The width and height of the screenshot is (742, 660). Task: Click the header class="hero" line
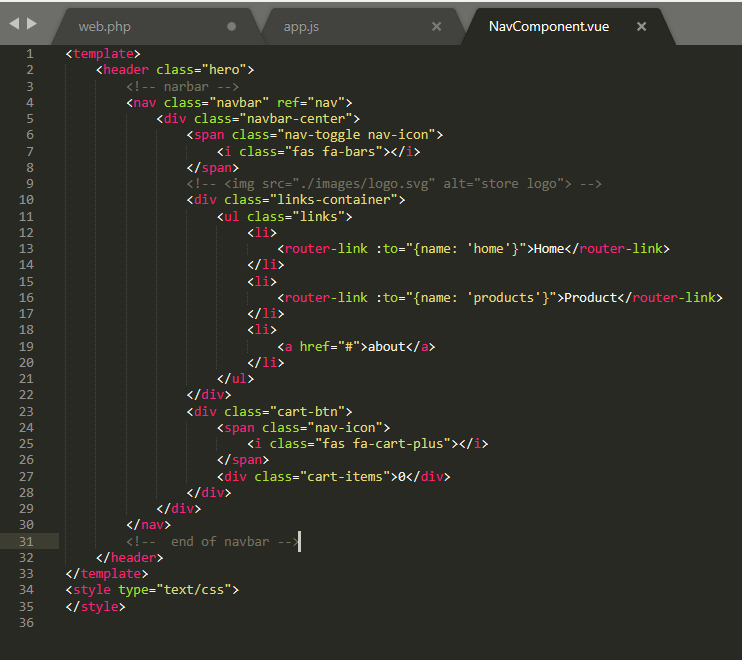[175, 70]
